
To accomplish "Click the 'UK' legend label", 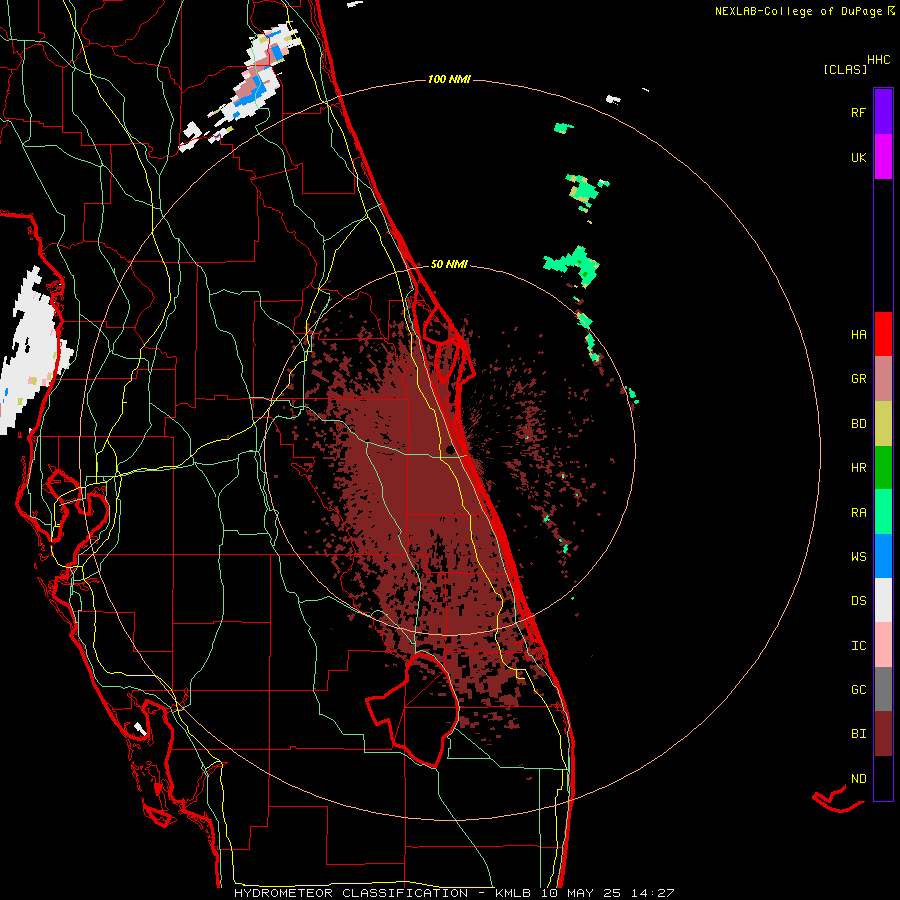I will pos(858,157).
